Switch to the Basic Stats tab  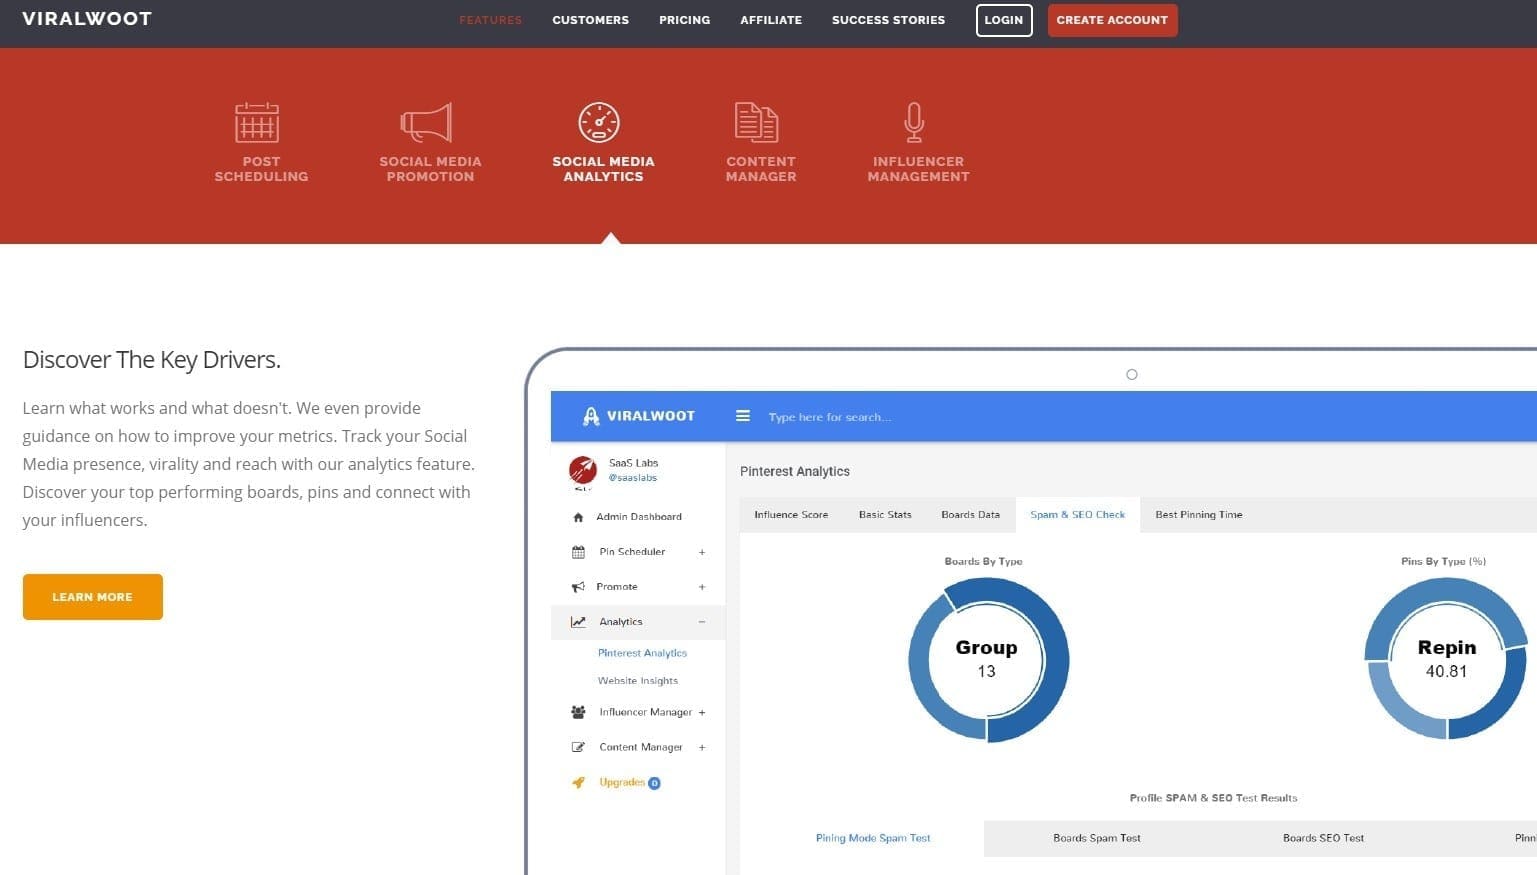[x=885, y=515]
